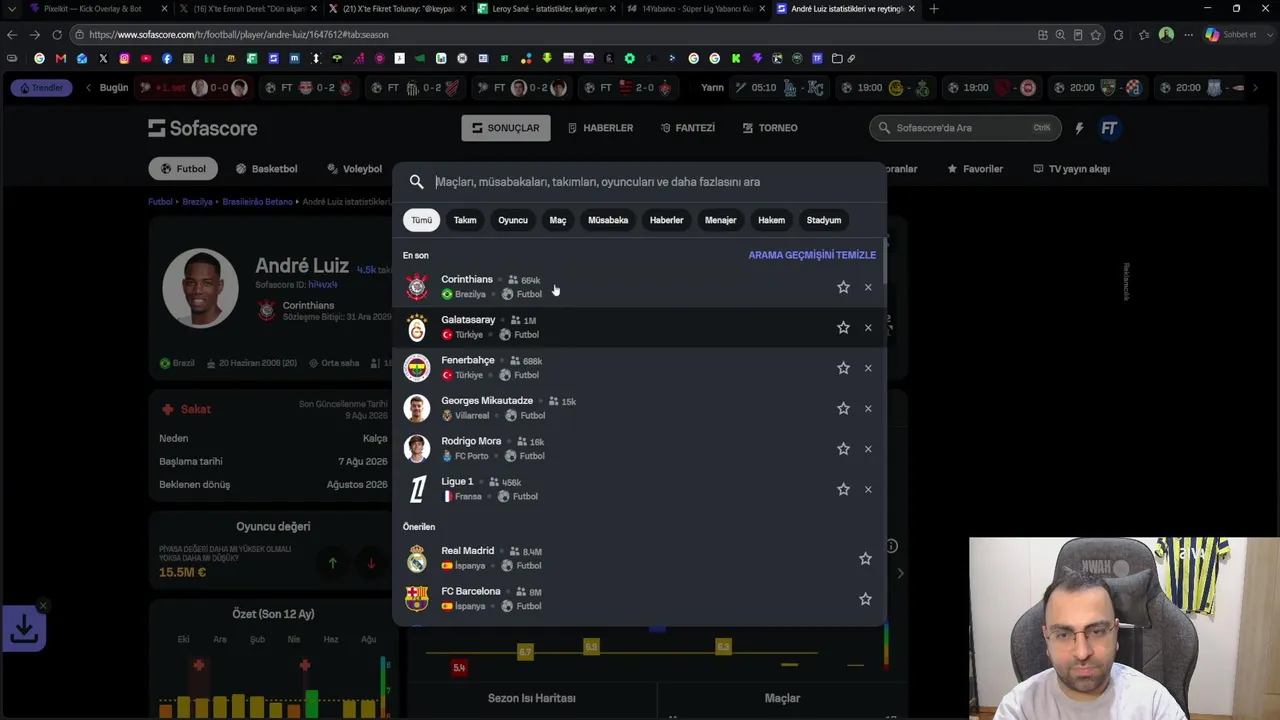Select the Haberler filter chip
The height and width of the screenshot is (720, 1280).
click(666, 220)
